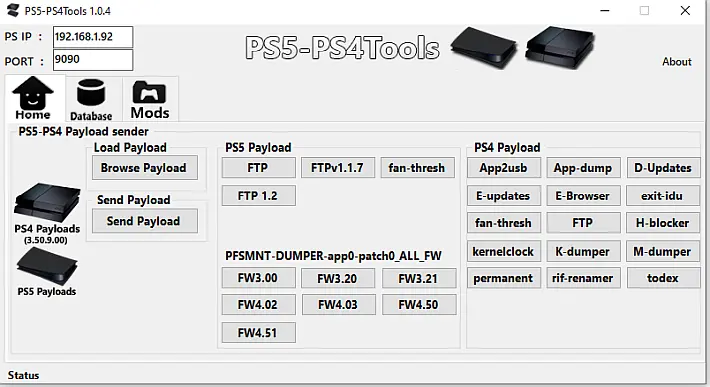Select the PS4 K-dumper payload
710x387 pixels.
[583, 251]
